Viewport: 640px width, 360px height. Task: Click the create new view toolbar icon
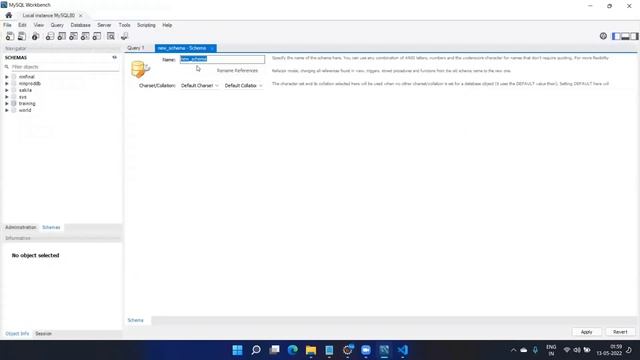point(73,36)
